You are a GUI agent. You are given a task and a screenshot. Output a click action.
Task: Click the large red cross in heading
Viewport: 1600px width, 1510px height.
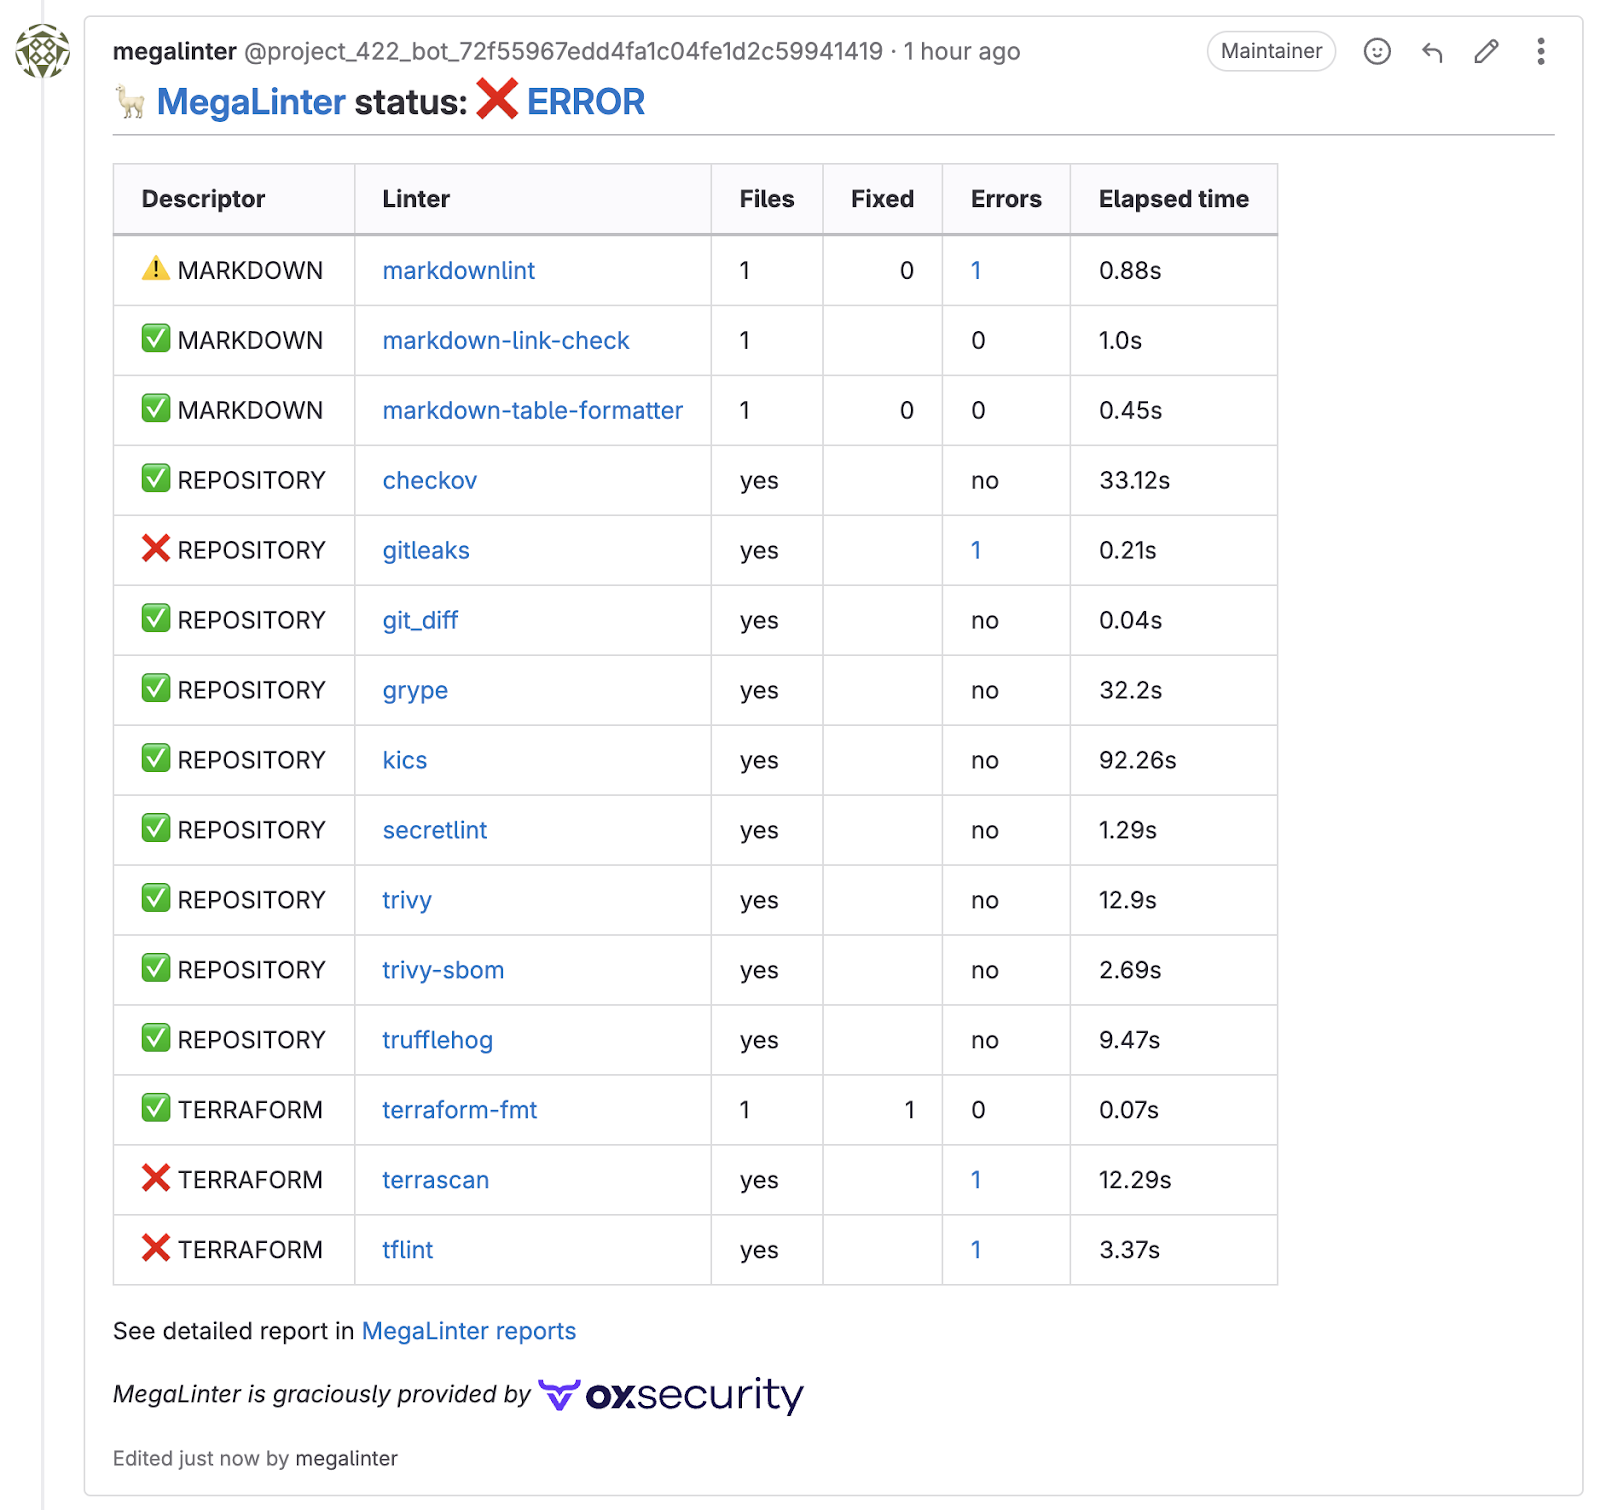497,100
